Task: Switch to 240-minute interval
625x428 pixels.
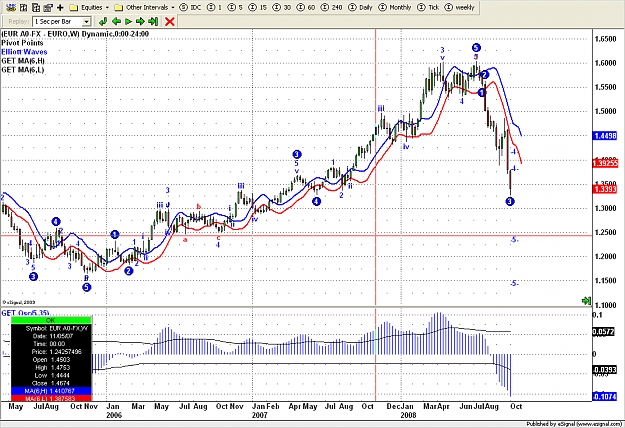Action: click(332, 7)
